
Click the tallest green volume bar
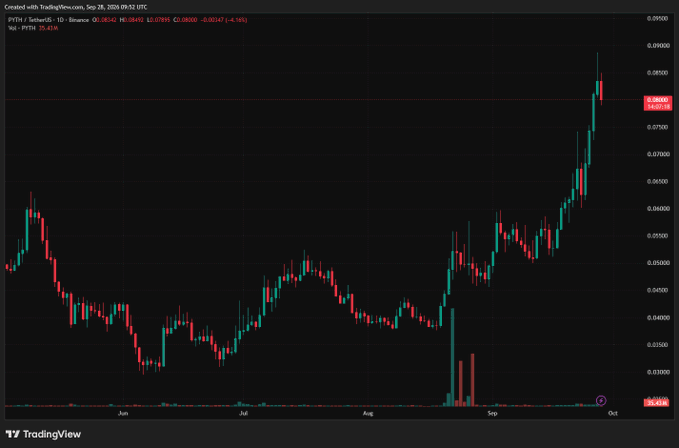pyautogui.click(x=453, y=357)
